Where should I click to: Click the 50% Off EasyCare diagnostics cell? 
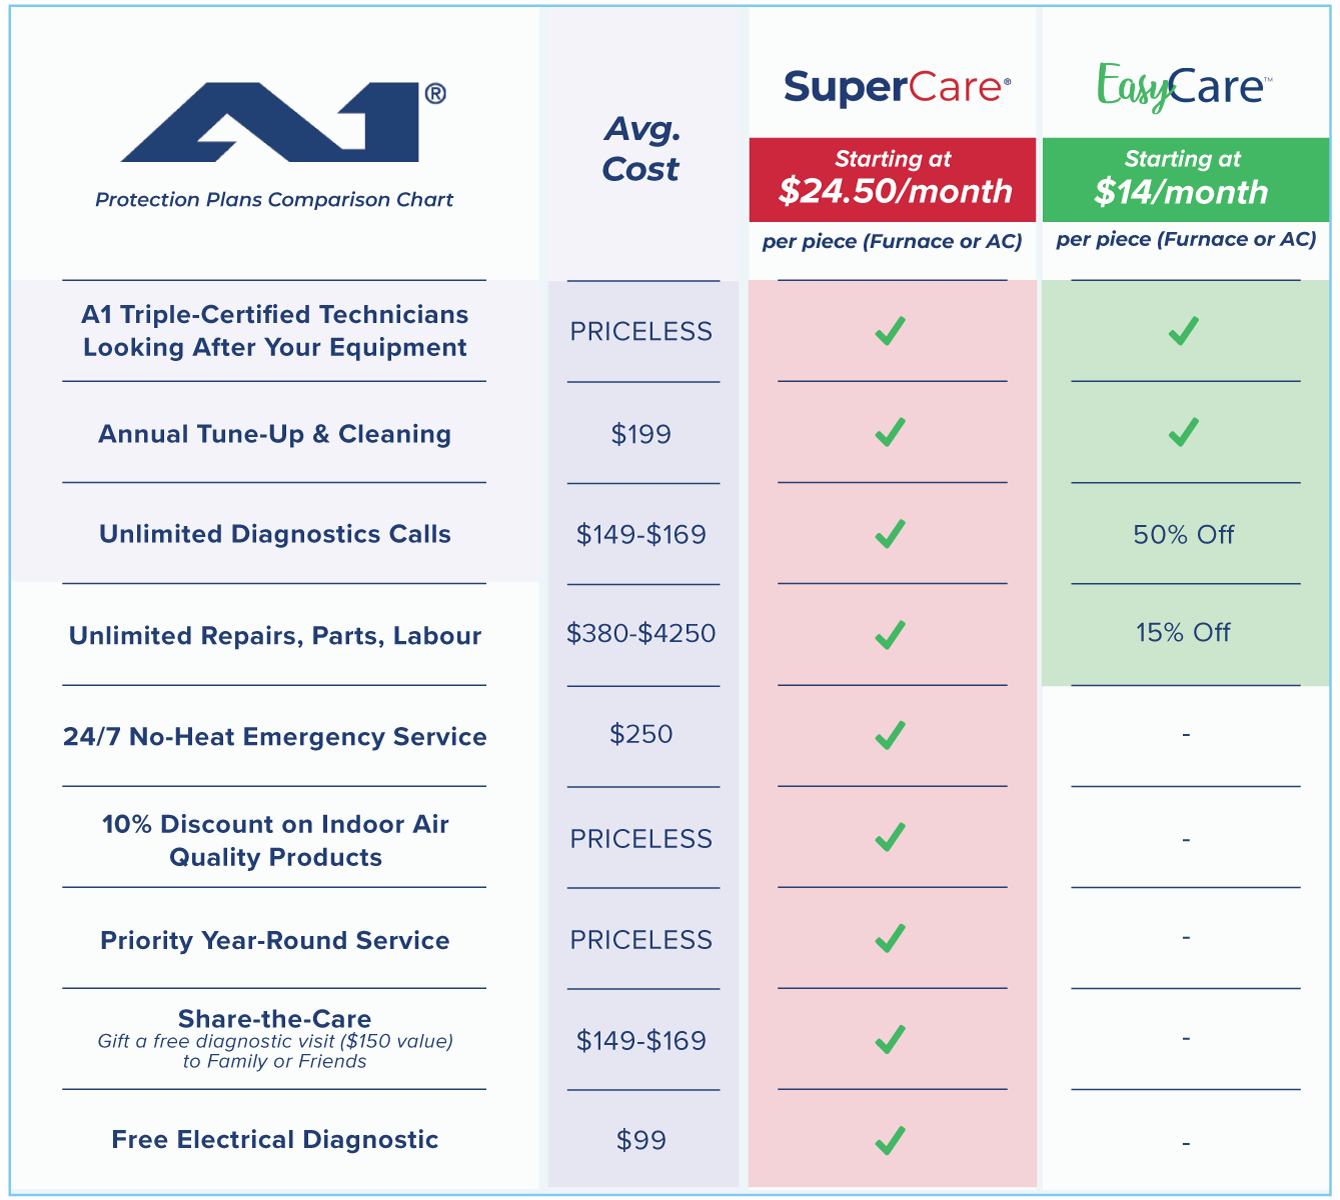tap(1184, 535)
